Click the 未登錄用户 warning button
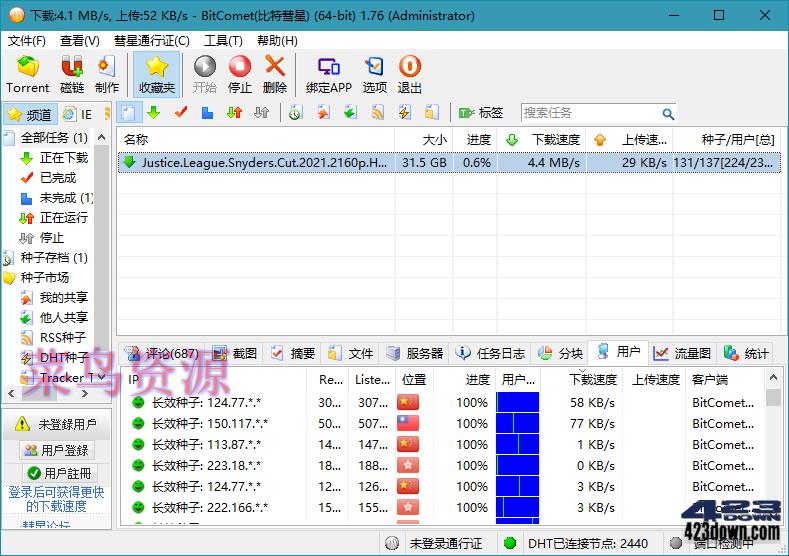This screenshot has height=556, width=789. 55,425
